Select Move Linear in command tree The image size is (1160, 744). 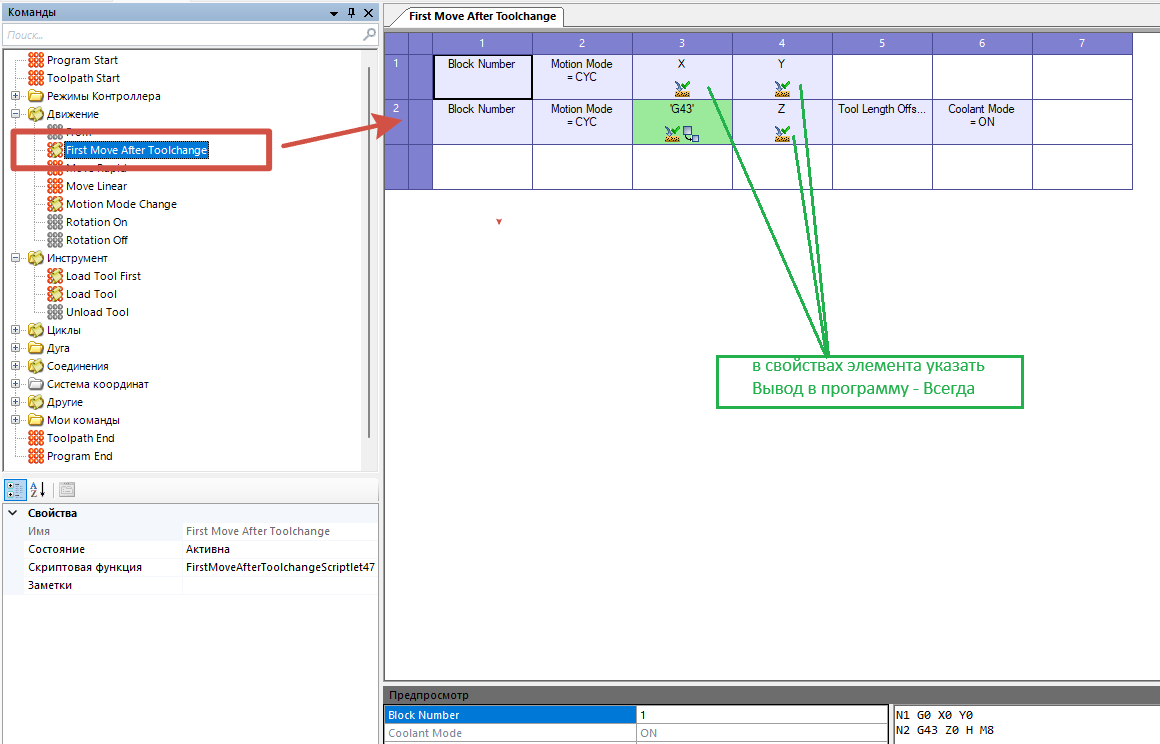point(96,186)
